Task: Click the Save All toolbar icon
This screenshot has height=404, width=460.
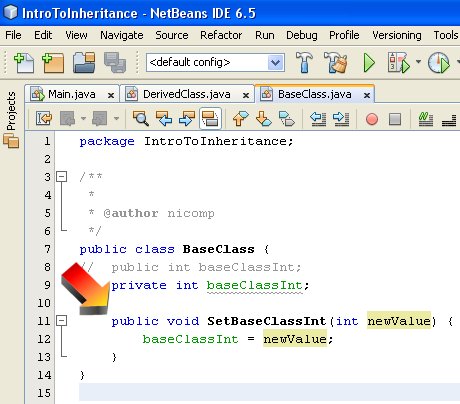Action: [x=115, y=62]
